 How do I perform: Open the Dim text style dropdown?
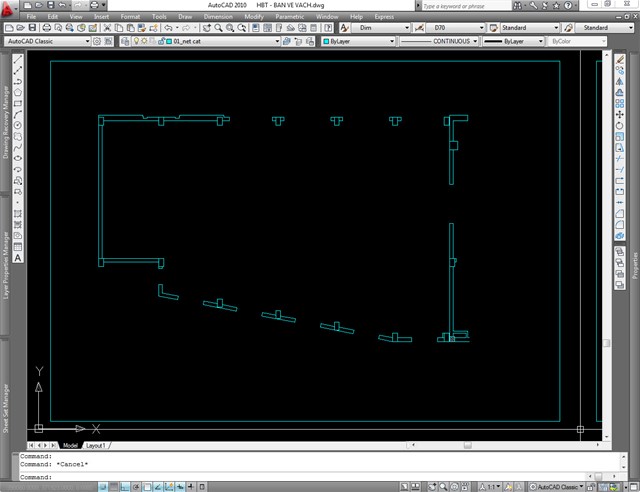point(381,28)
